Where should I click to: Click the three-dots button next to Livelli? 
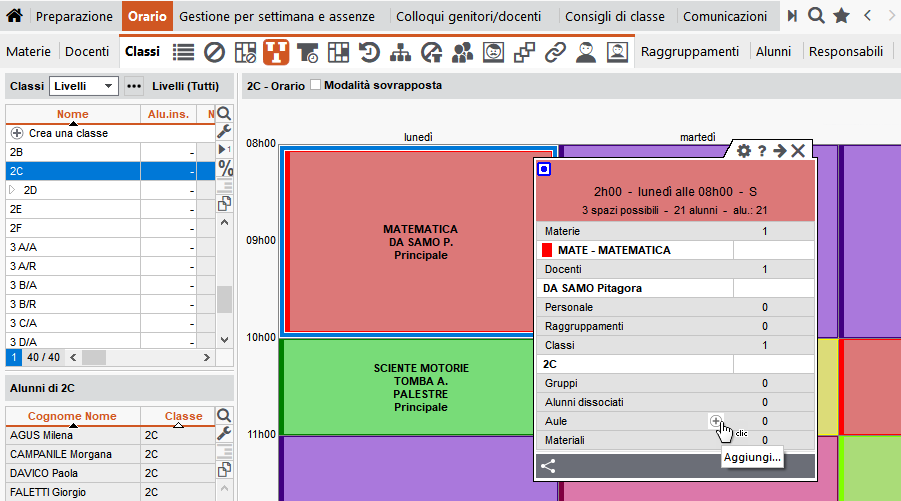click(134, 86)
